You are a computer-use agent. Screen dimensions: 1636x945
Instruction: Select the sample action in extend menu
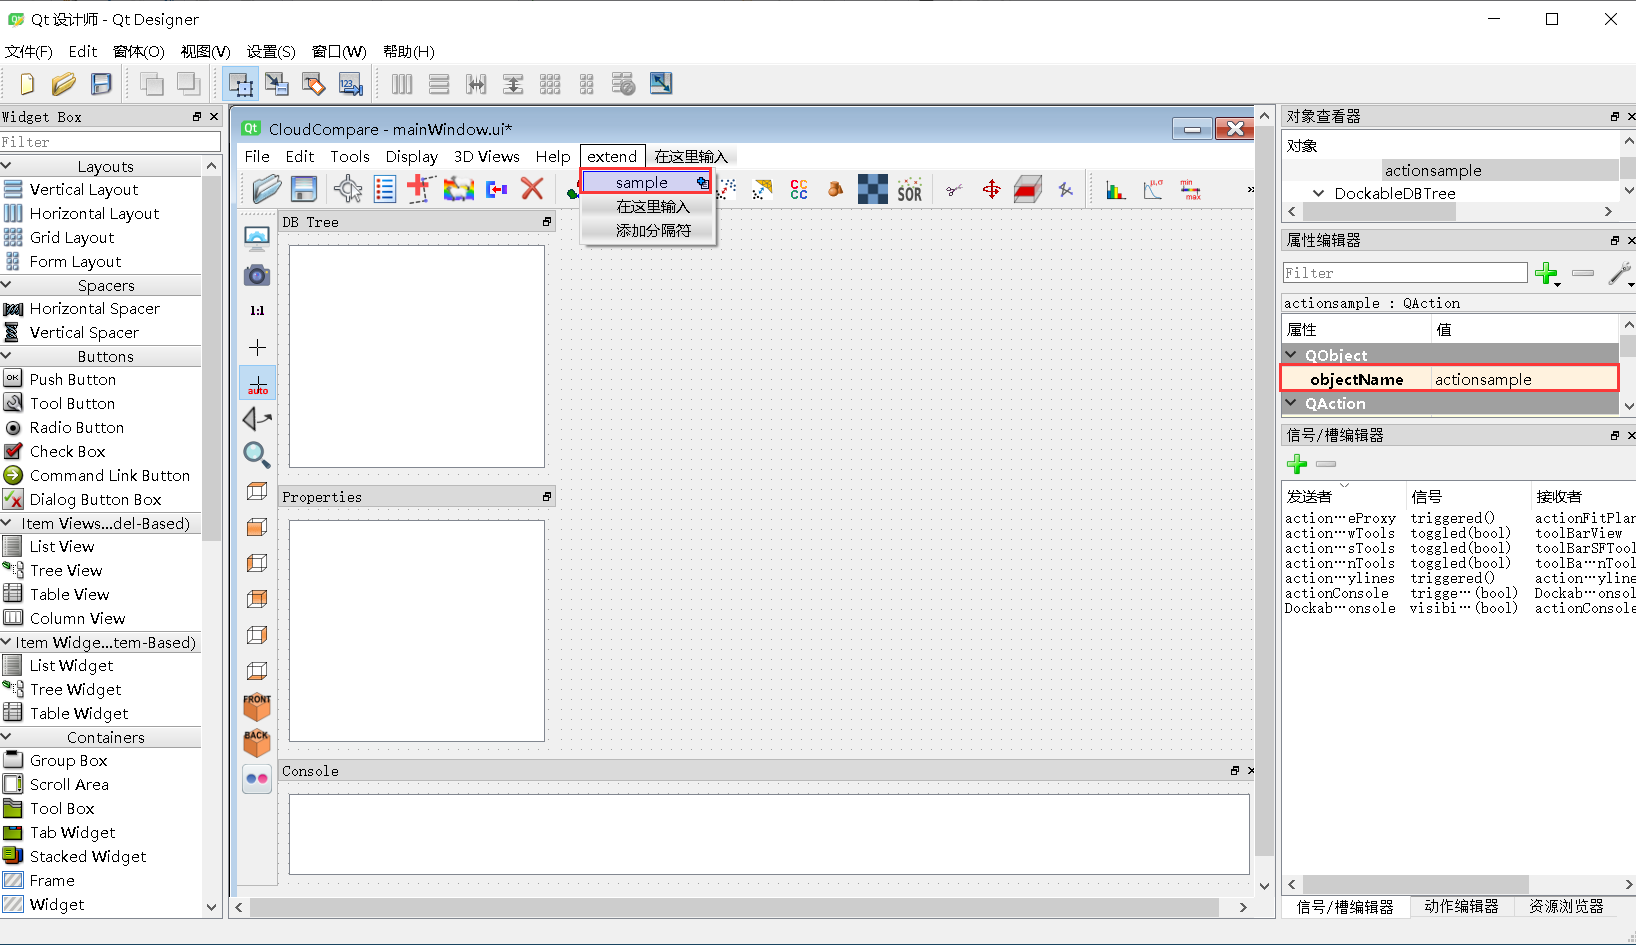[646, 182]
